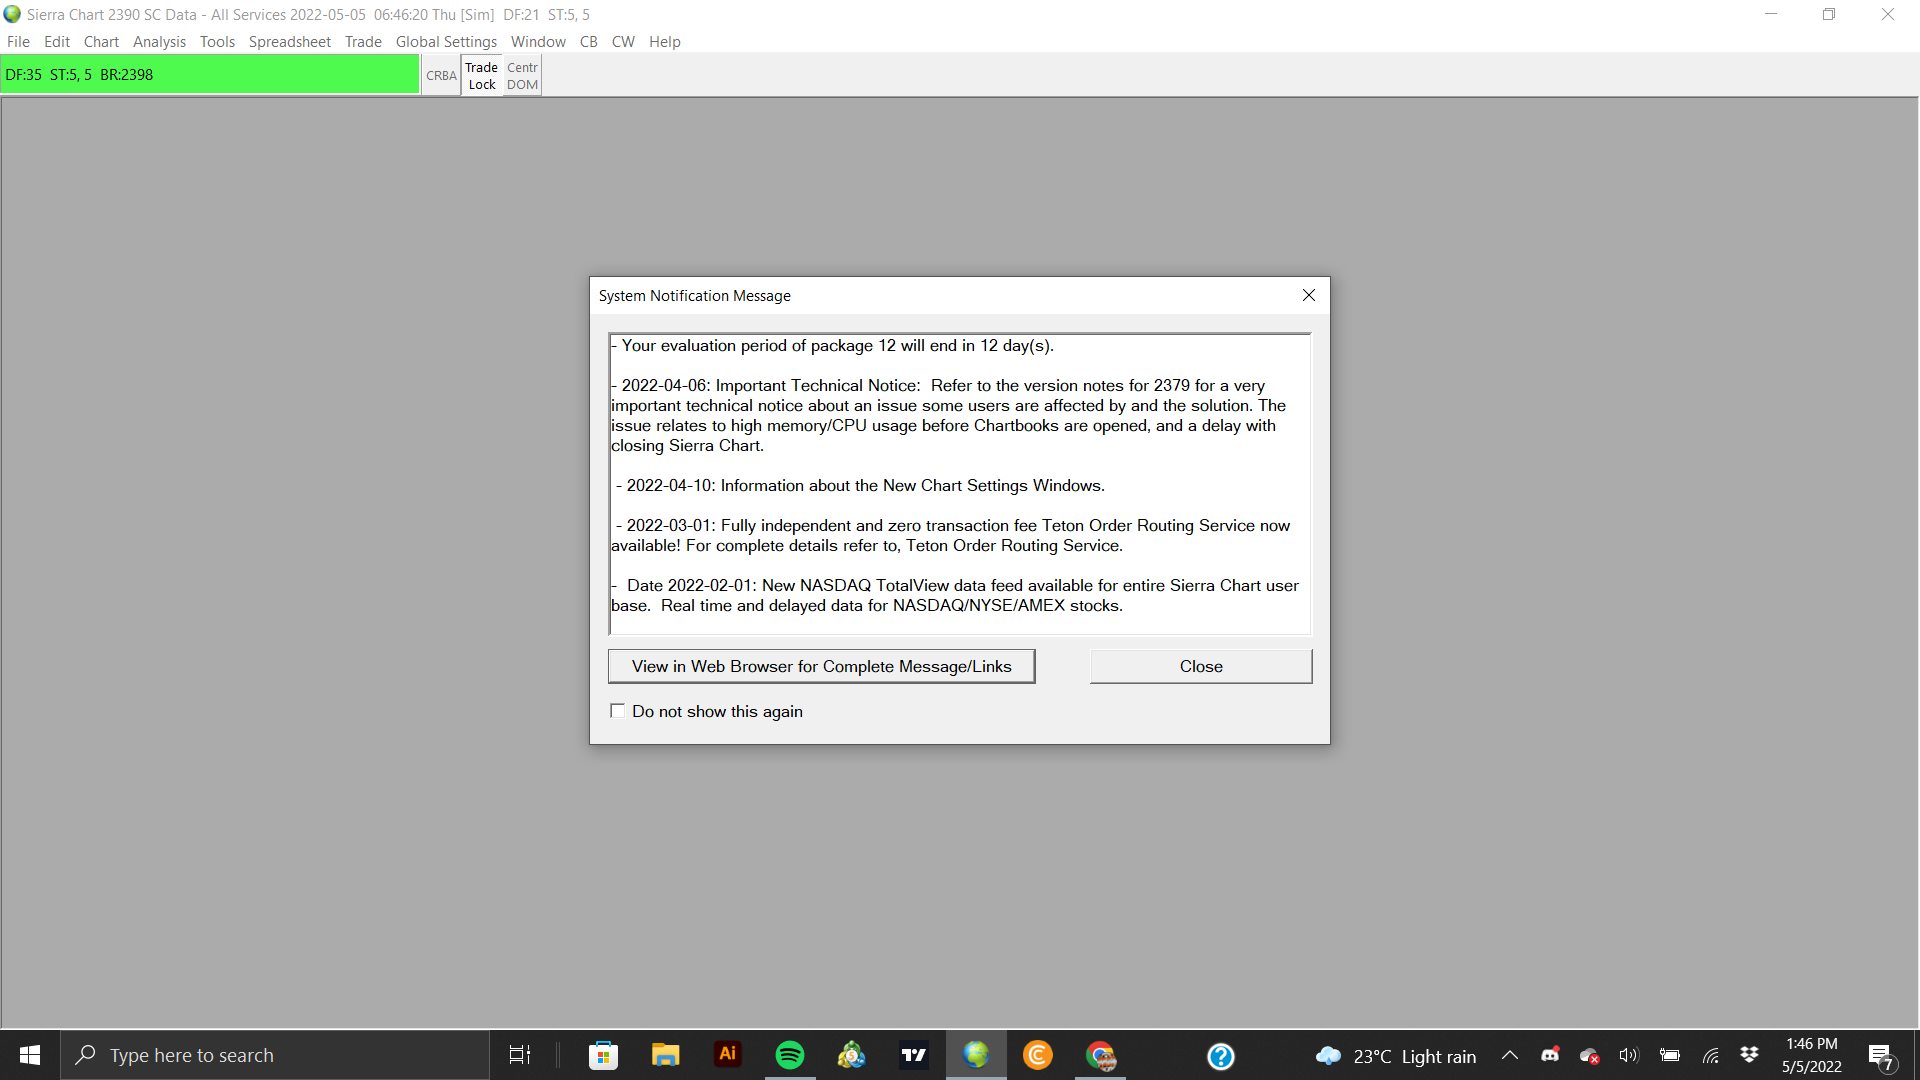Screen dimensions: 1920x1080
Task: Click the Windows search box
Action: tap(275, 1055)
